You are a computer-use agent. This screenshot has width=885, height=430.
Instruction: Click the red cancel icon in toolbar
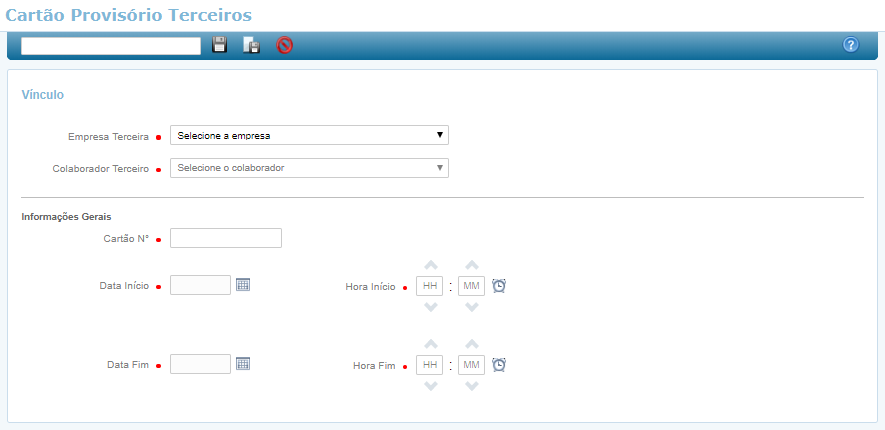pyautogui.click(x=285, y=45)
